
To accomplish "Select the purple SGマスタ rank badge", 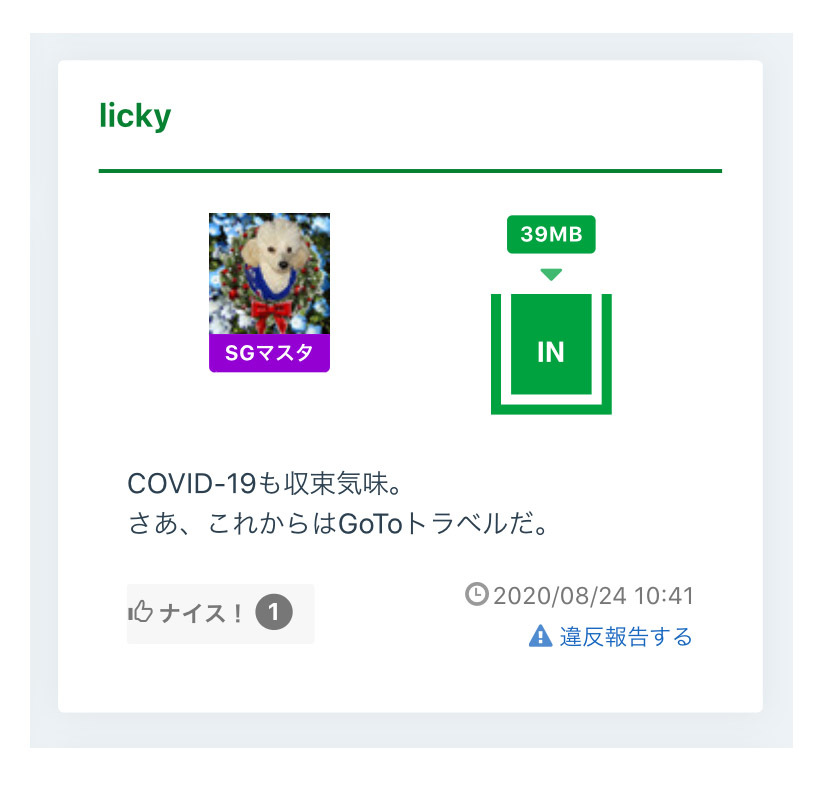I will tap(269, 353).
